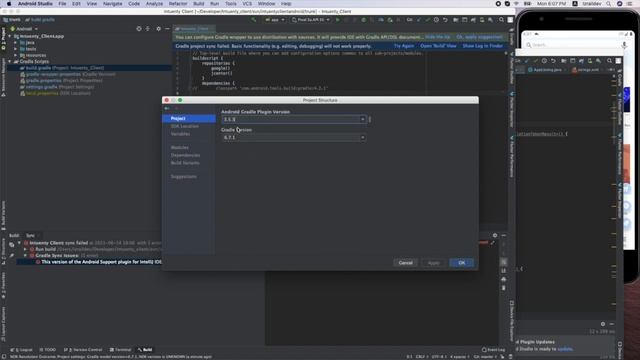Click the Git rollback undo arrow icon

point(445,20)
